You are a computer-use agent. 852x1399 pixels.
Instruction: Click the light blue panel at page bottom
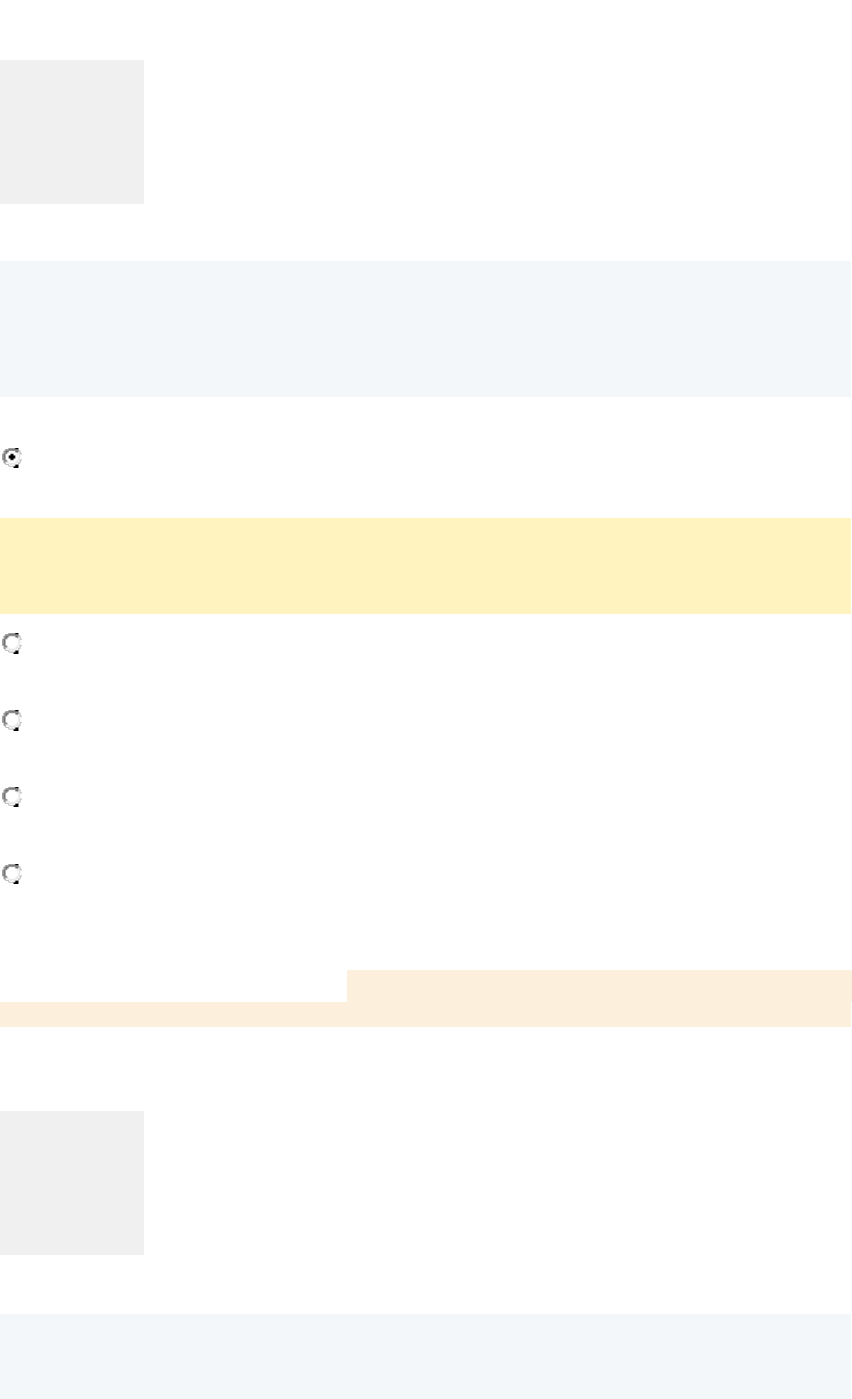425,1356
